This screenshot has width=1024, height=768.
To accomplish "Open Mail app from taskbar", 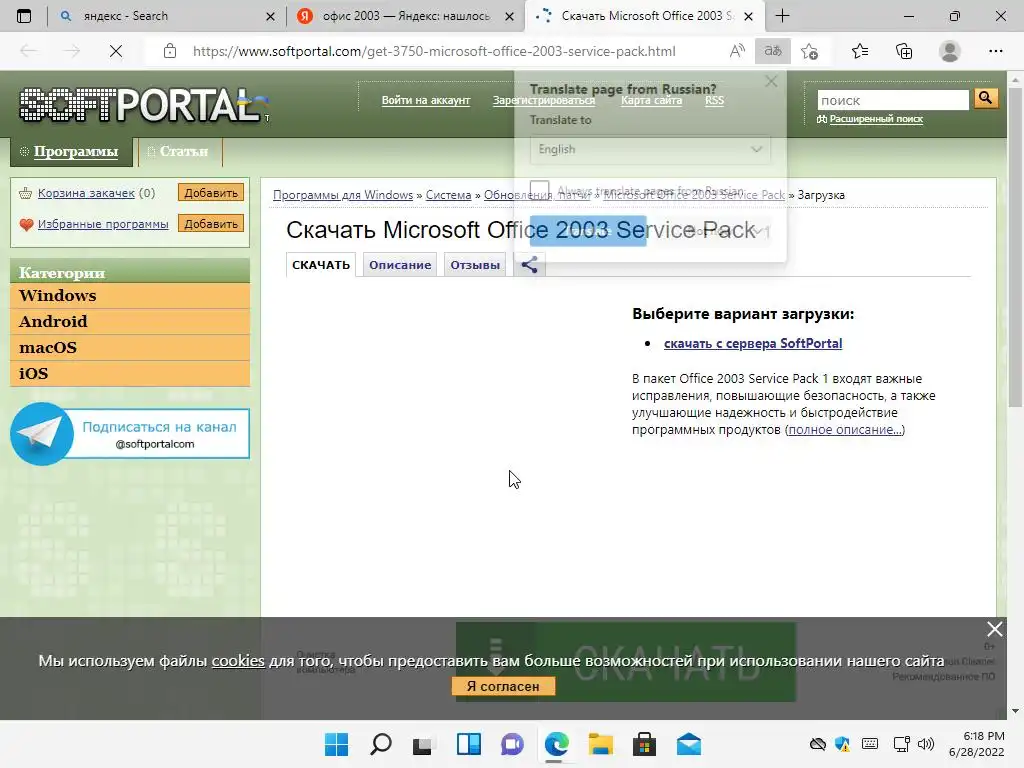I will coord(688,744).
